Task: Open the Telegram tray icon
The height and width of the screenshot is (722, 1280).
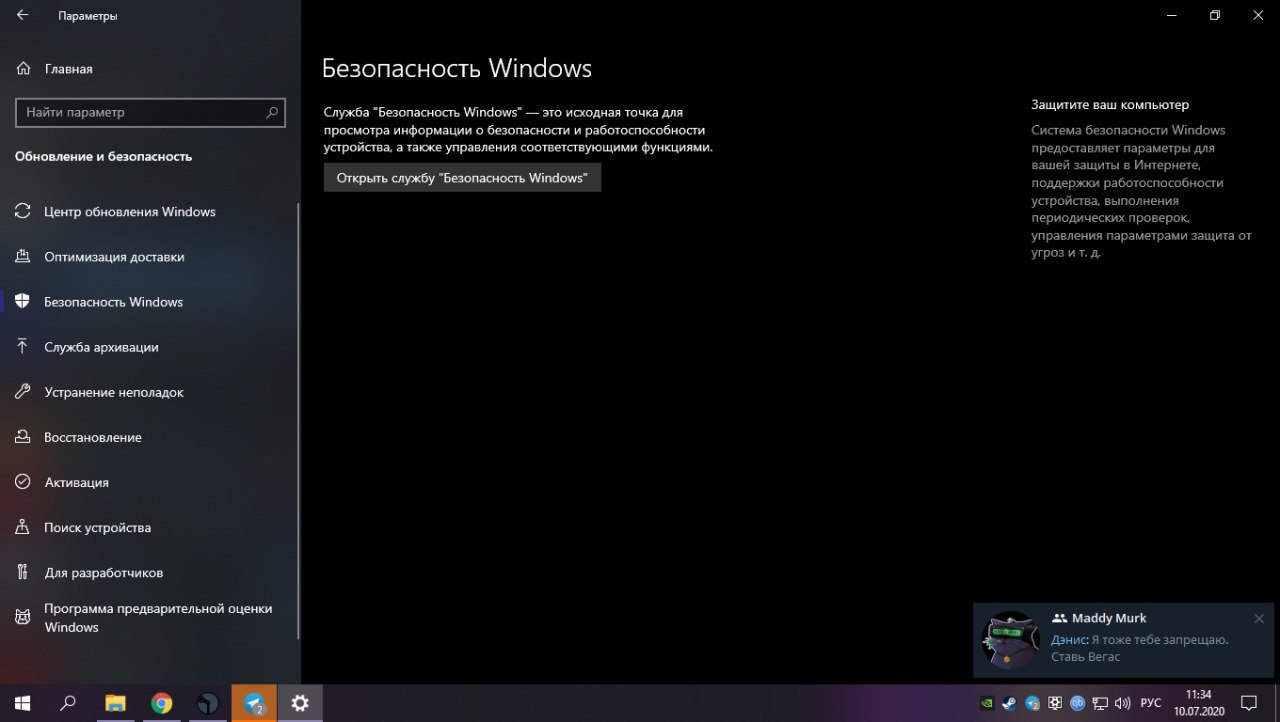Action: tap(1033, 703)
